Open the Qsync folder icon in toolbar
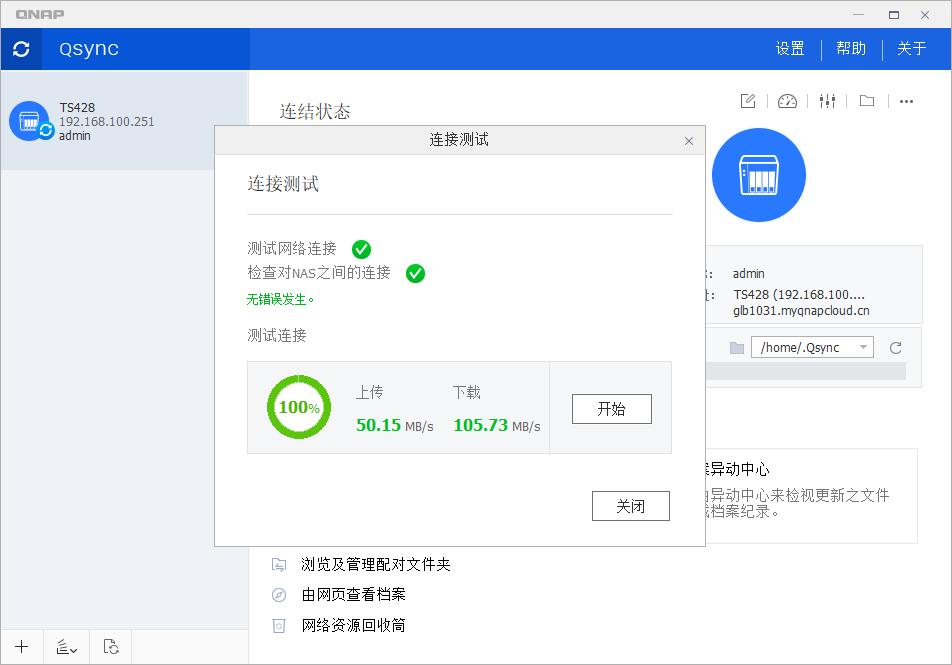Image resolution: width=952 pixels, height=665 pixels. [866, 101]
